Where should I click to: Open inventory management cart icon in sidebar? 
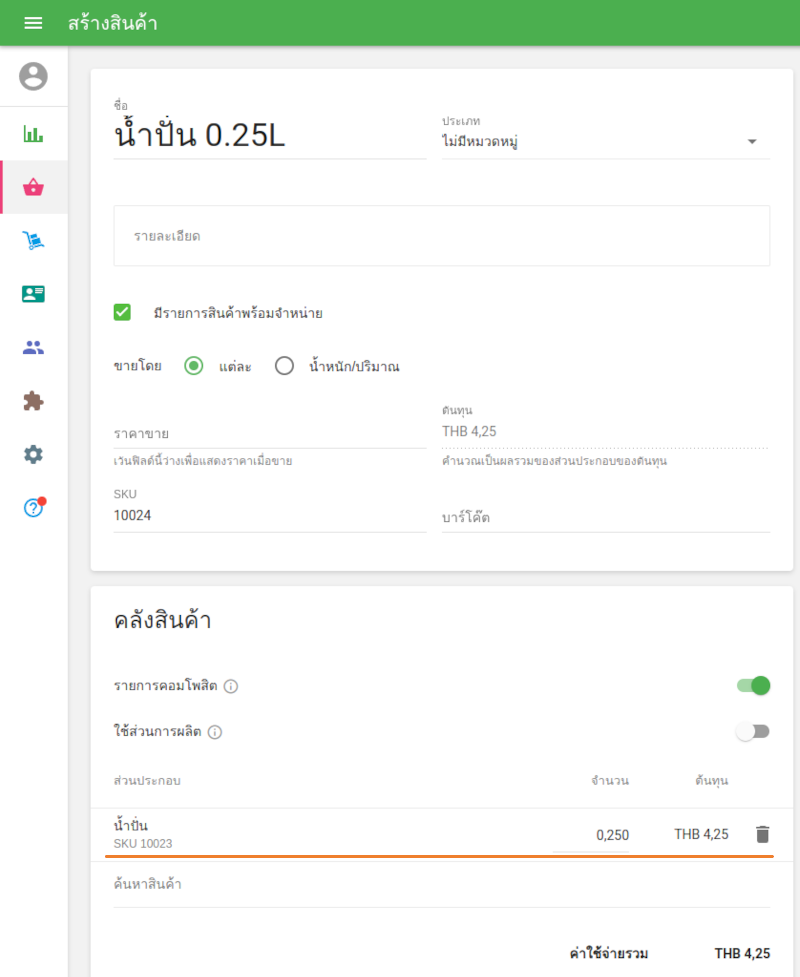coord(33,240)
